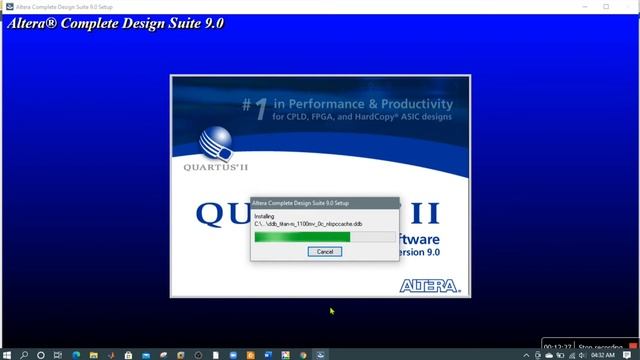Select the Altera setup taskbar icon
Viewport: 640px width, 360px height.
tap(320, 355)
